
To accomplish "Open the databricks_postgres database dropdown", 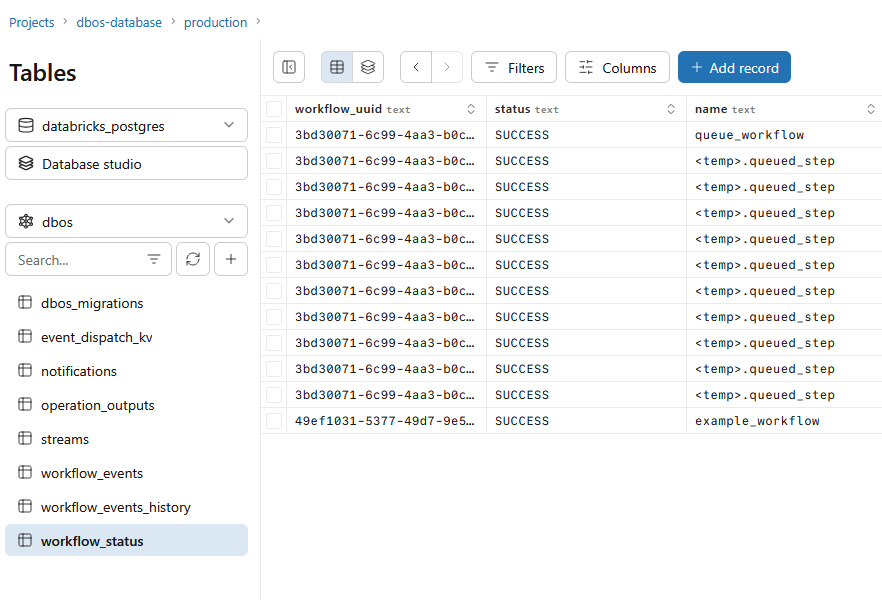I will [231, 125].
